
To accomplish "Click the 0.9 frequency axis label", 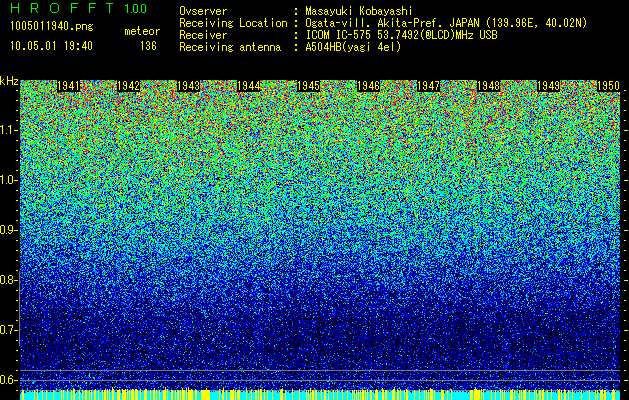I will (x=8, y=230).
